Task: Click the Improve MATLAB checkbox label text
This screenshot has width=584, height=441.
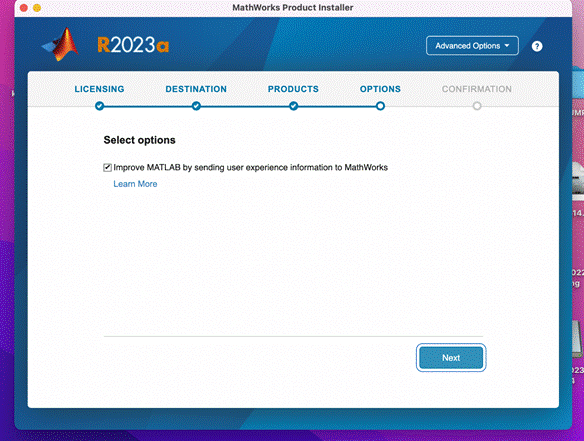Action: point(251,168)
